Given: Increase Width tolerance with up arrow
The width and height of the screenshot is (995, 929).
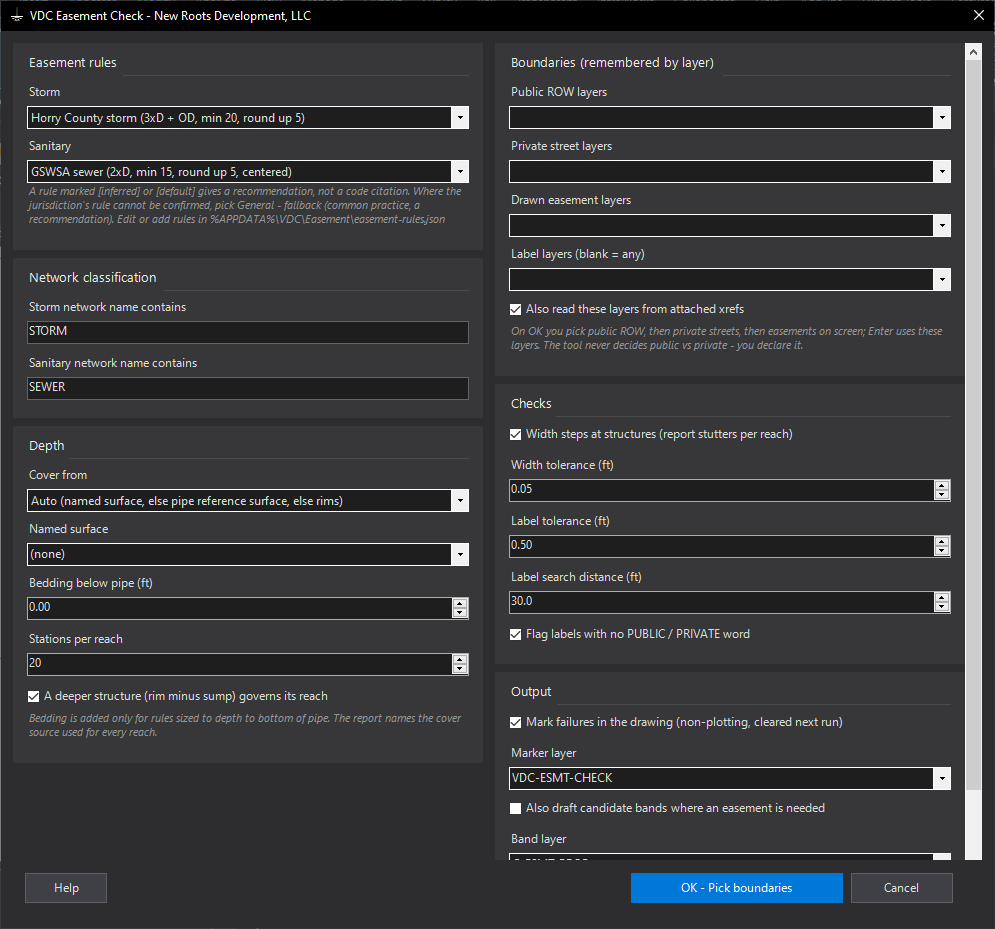Looking at the screenshot, I should 942,485.
